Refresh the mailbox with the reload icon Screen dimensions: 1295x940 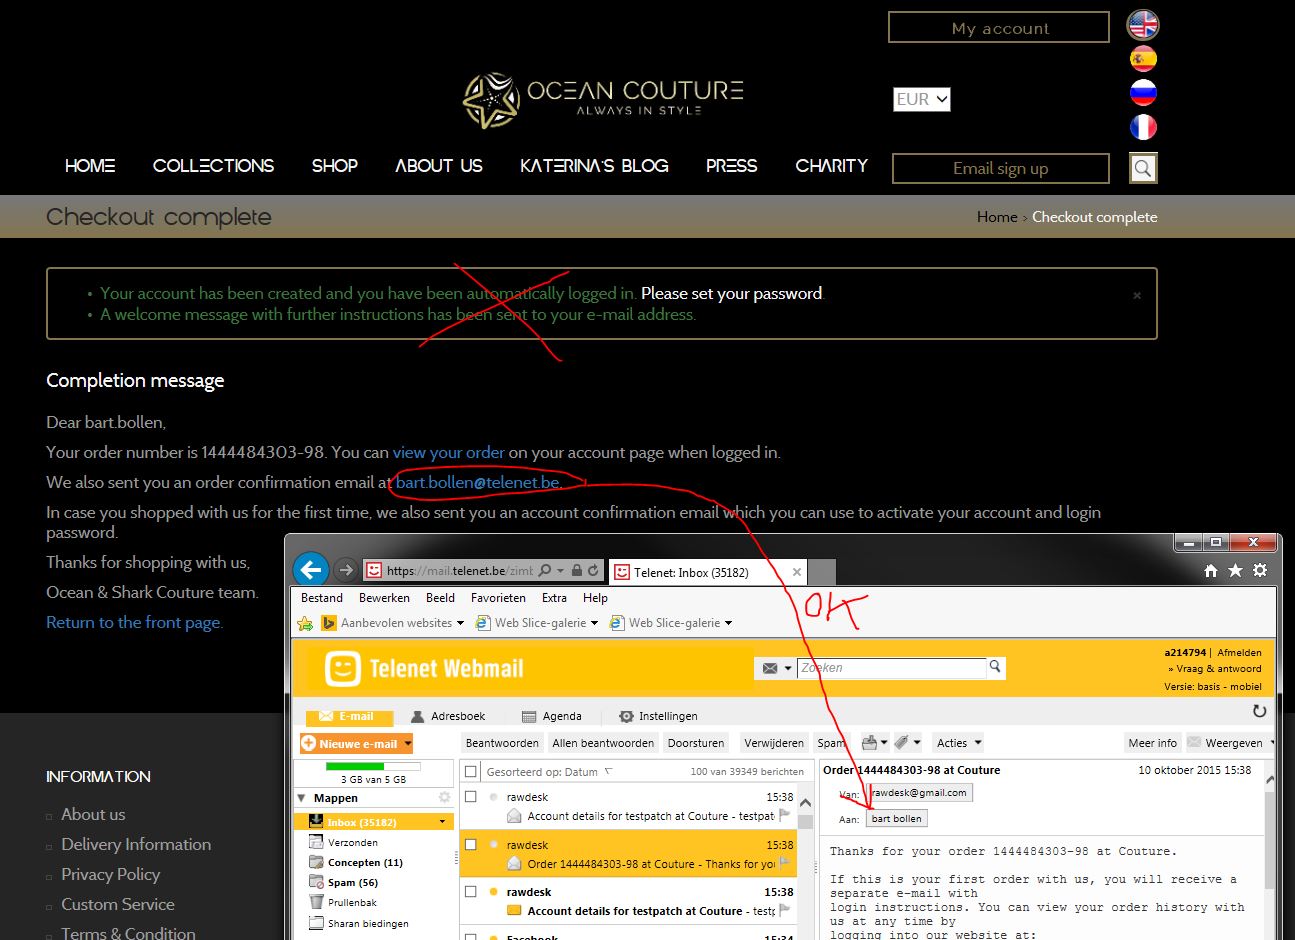tap(1258, 712)
